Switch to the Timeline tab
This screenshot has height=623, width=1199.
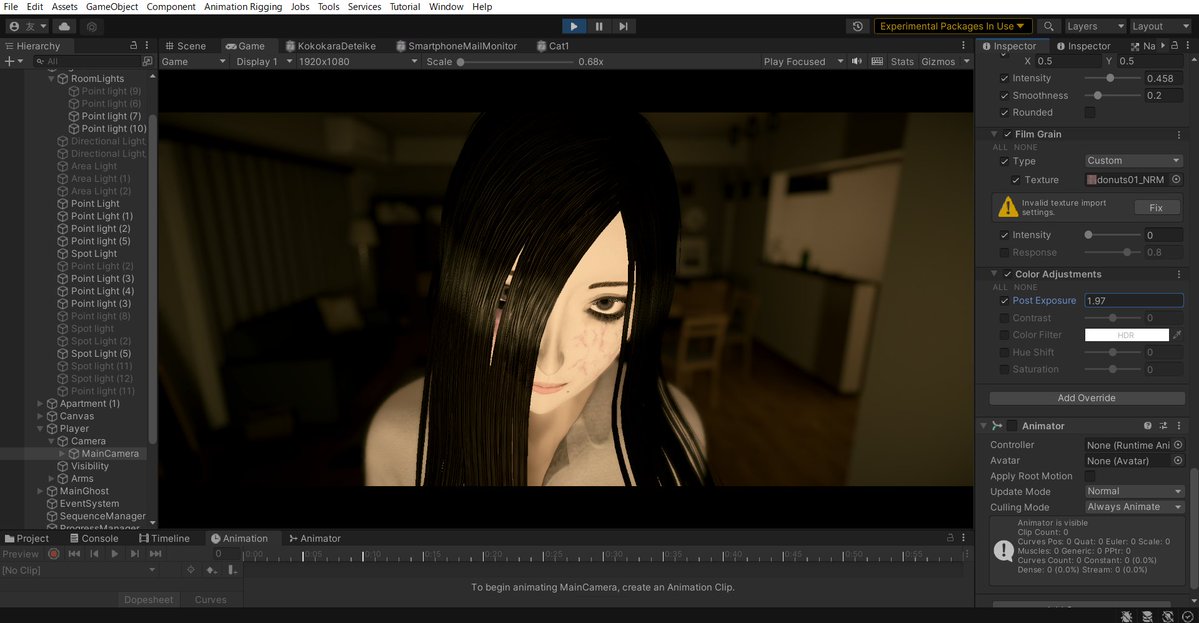point(164,538)
